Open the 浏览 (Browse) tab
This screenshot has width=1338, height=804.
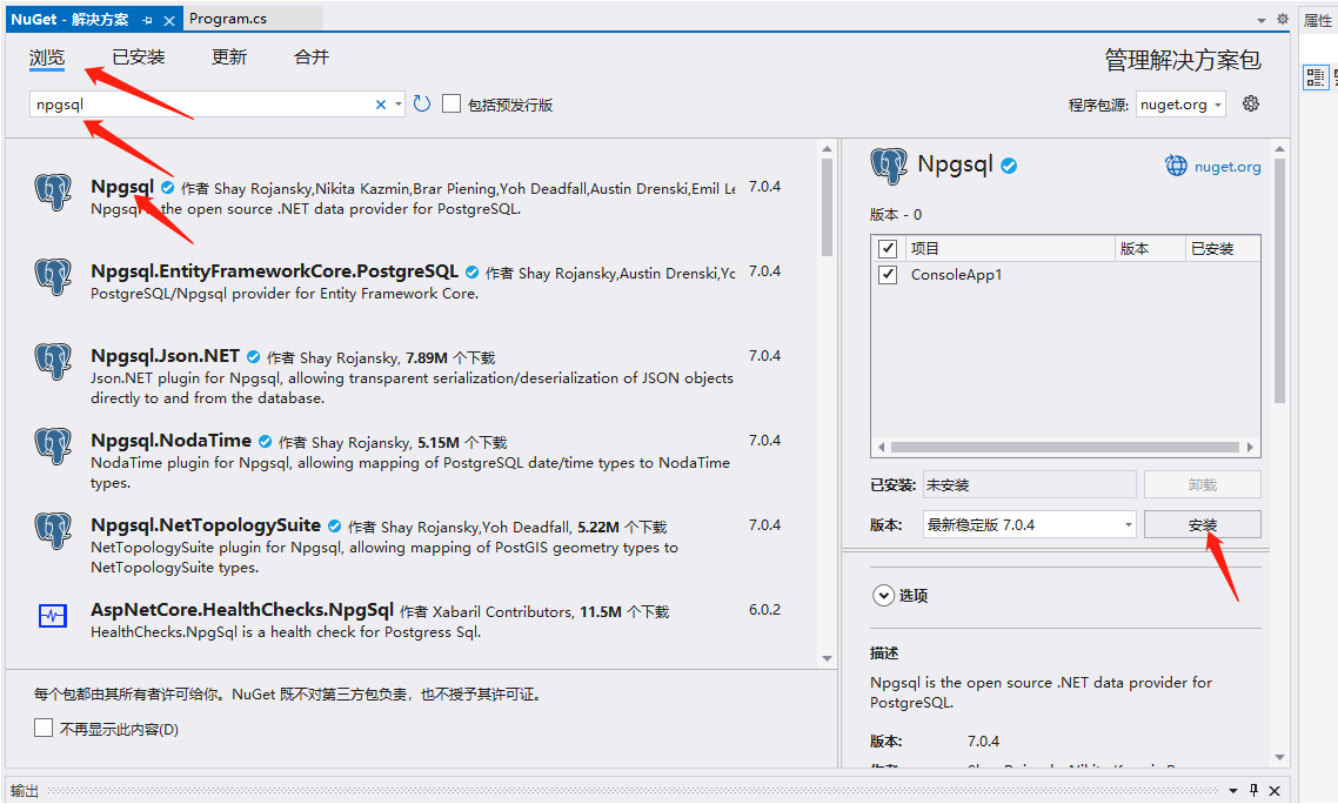pos(47,58)
